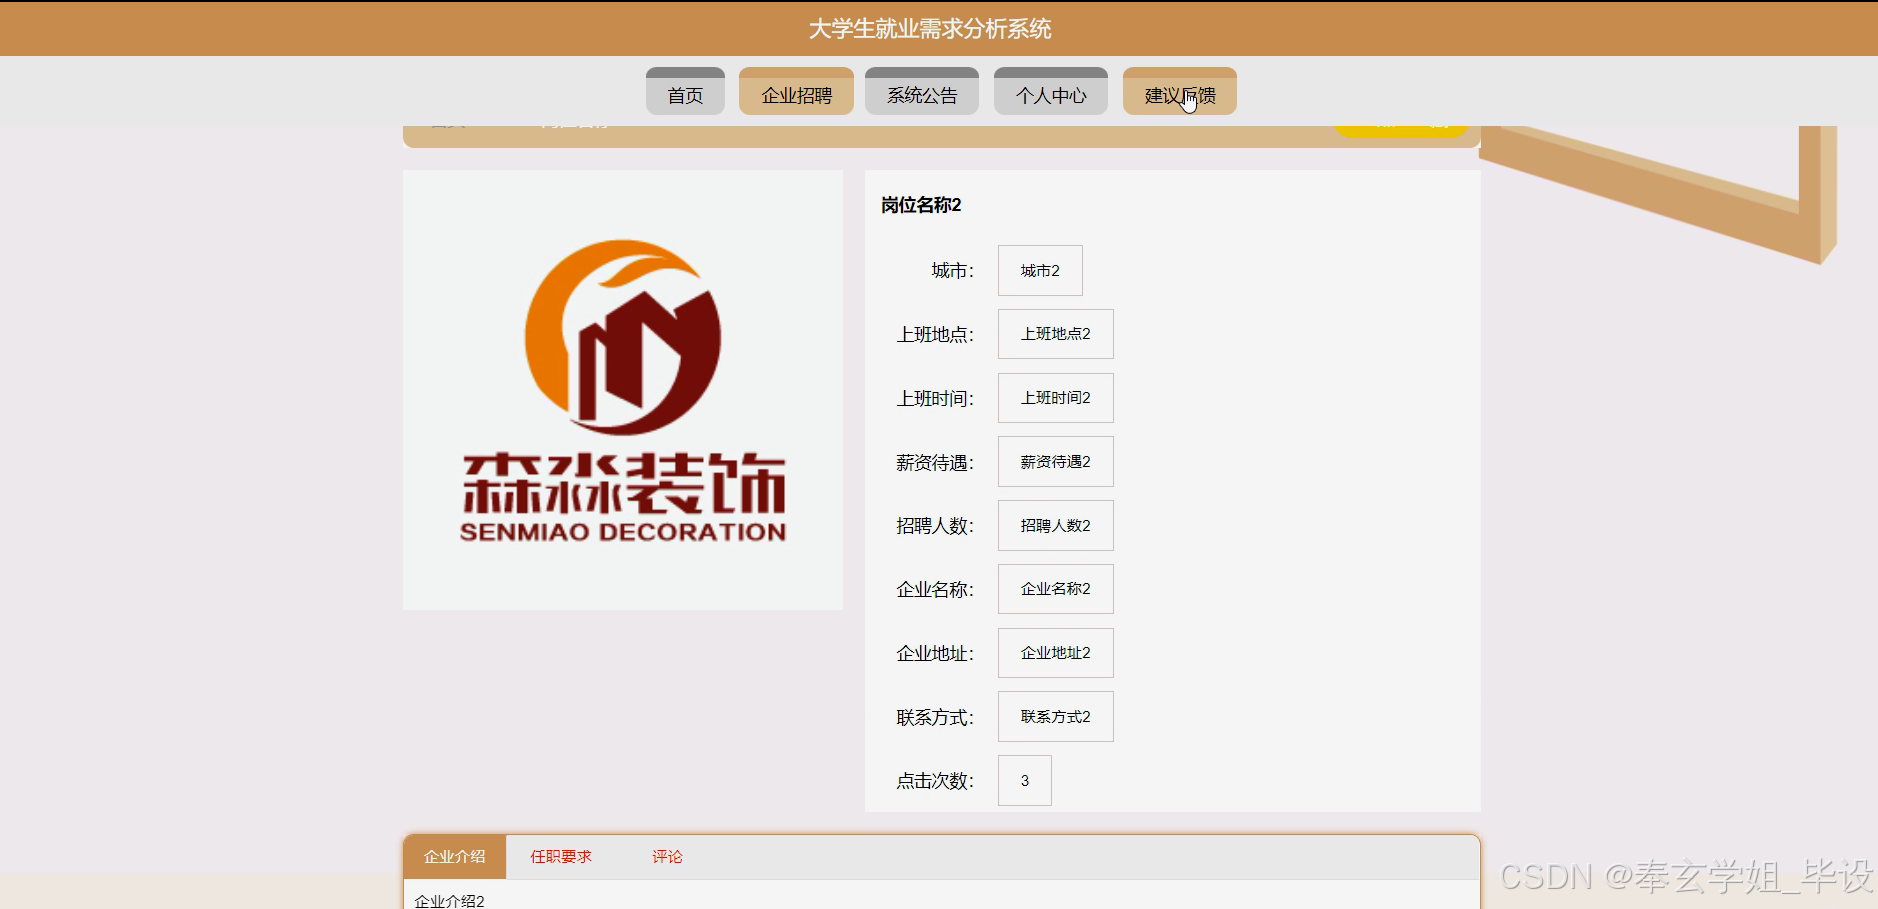This screenshot has width=1878, height=909.
Task: Click the 招聘人数: field label
Action: pos(935,526)
